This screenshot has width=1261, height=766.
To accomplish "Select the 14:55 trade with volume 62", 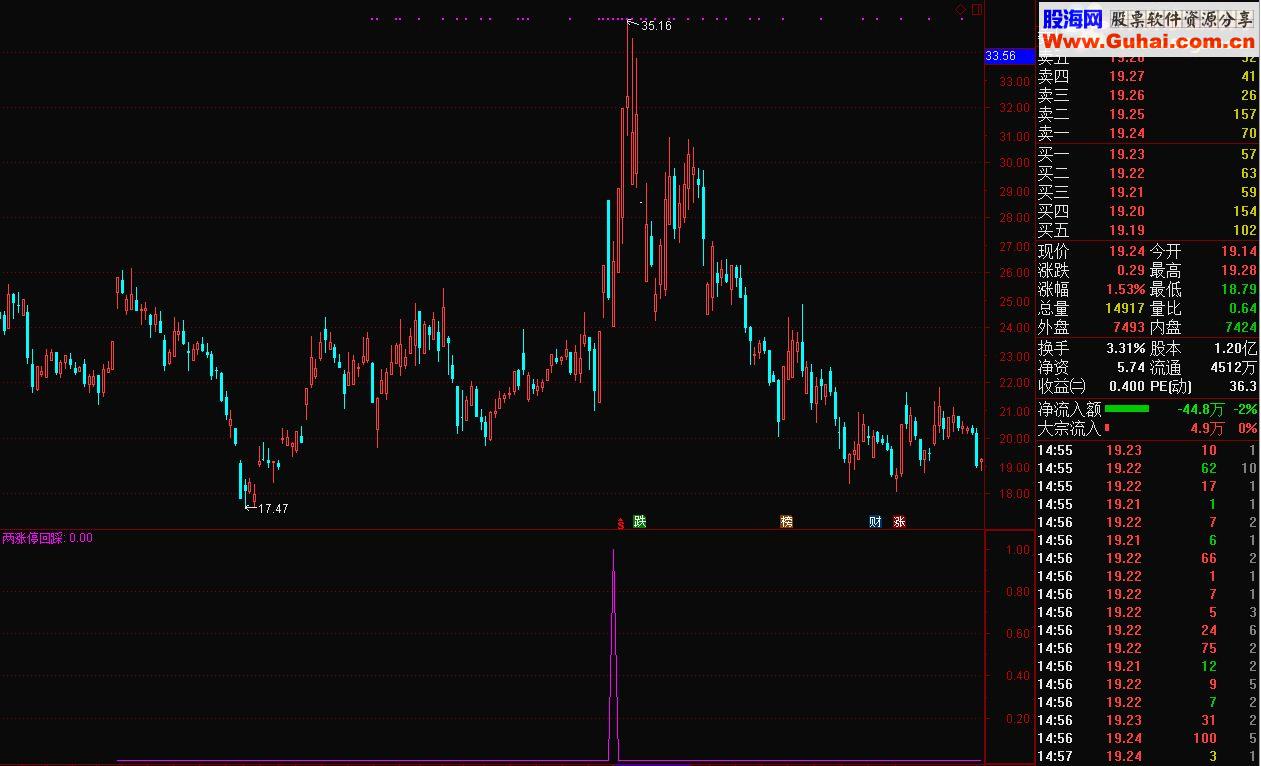I will coord(1148,468).
